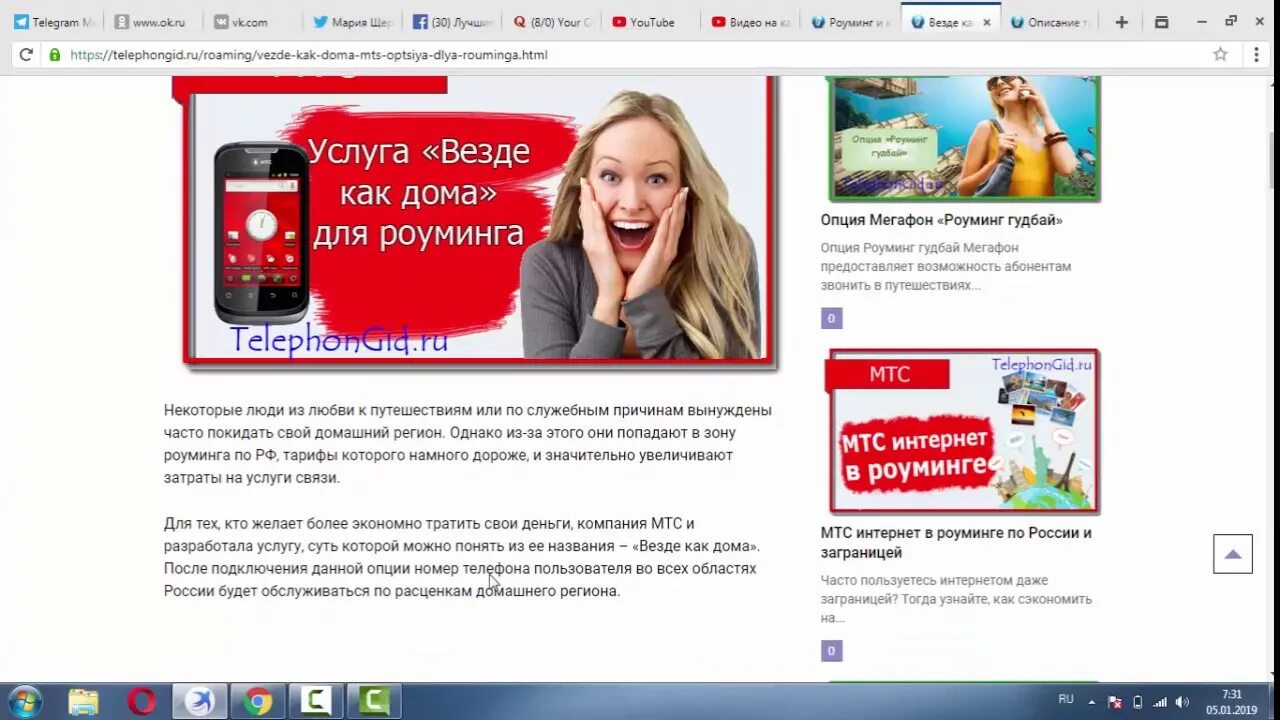Click the volume speaker tray icon

[x=1182, y=702]
